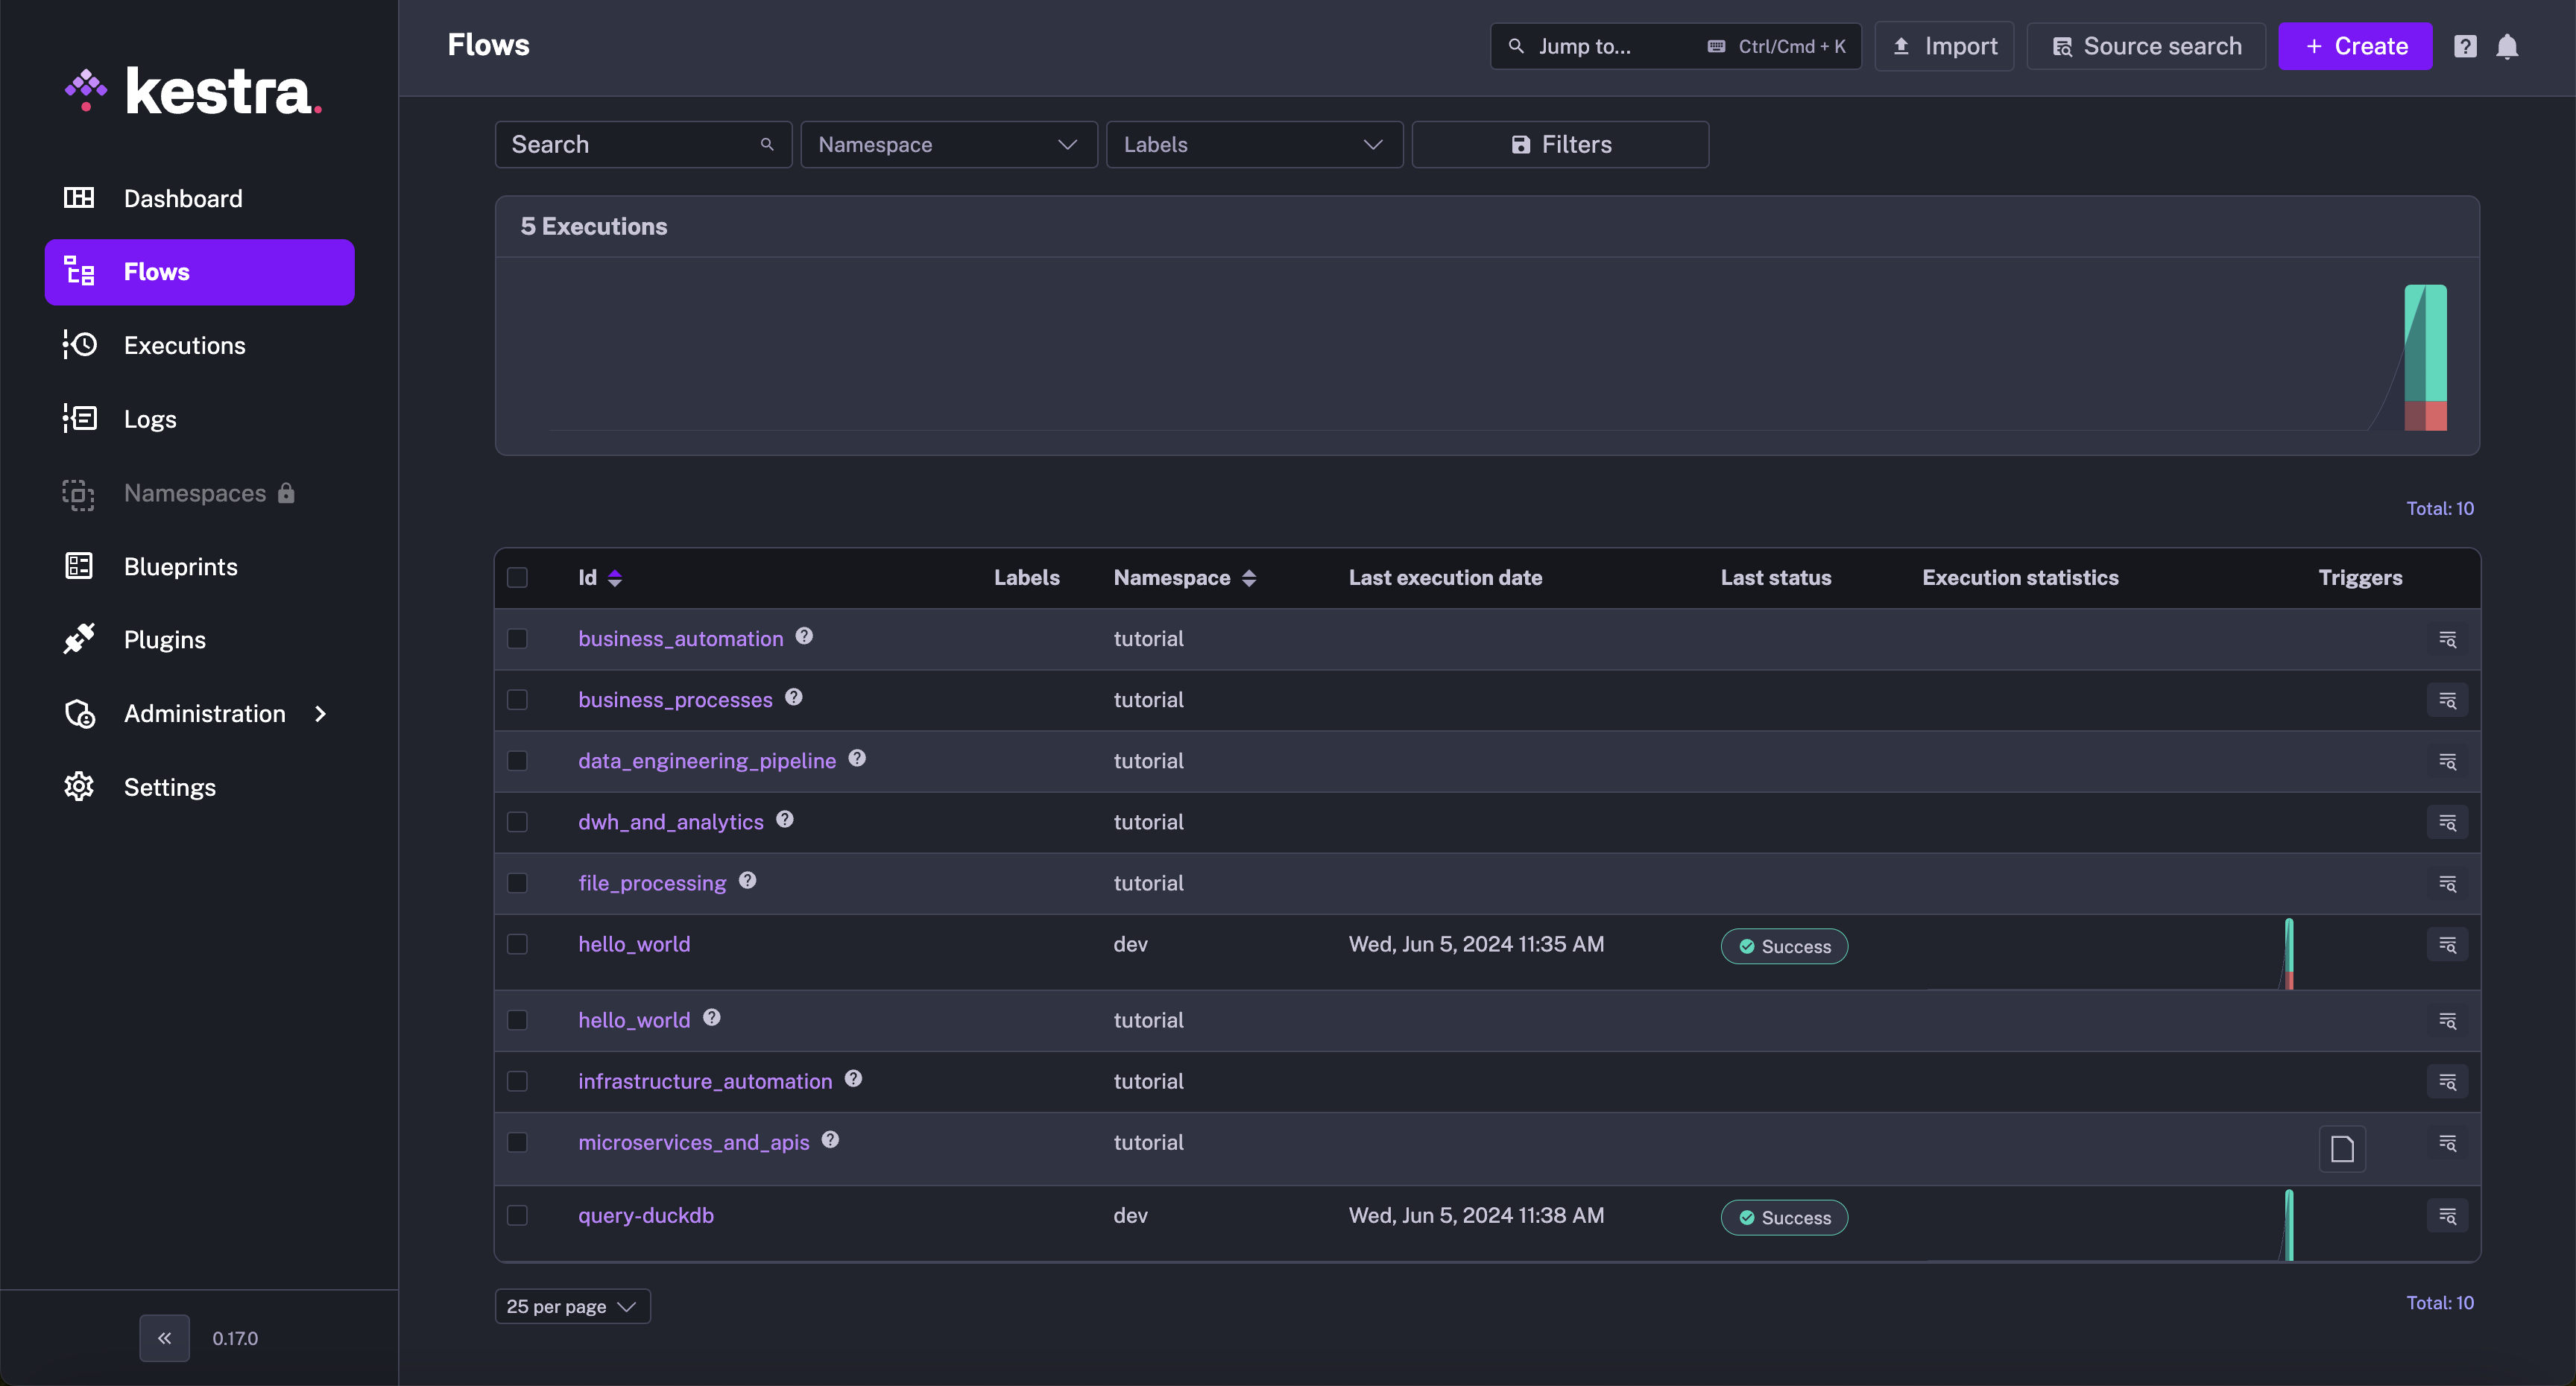Toggle select-all checkbox in table header
This screenshot has width=2576, height=1386.
tap(517, 578)
